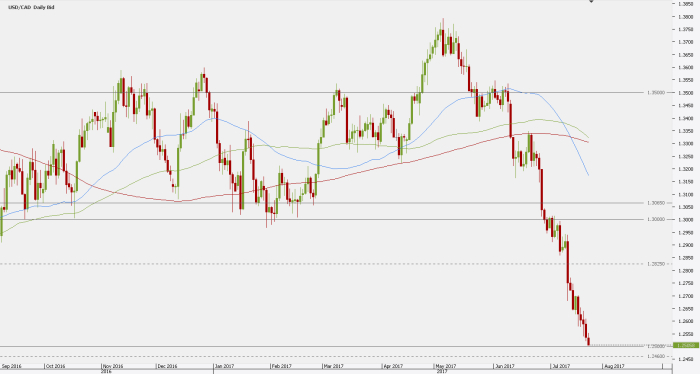Click the Aug 2017 date axis label
The height and width of the screenshot is (374, 700).
pos(614,366)
